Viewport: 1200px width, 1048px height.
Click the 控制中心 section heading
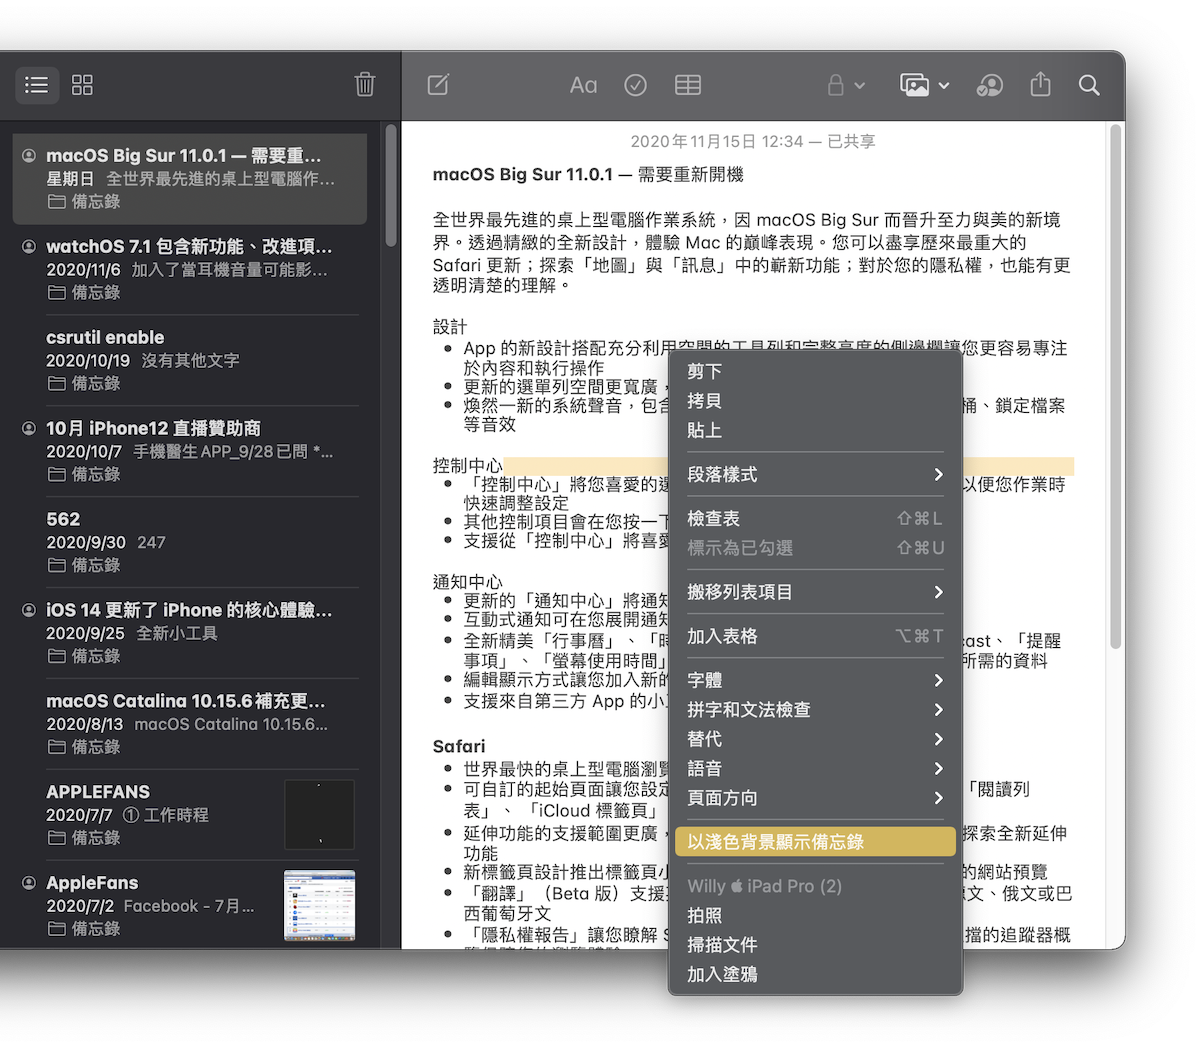point(467,466)
